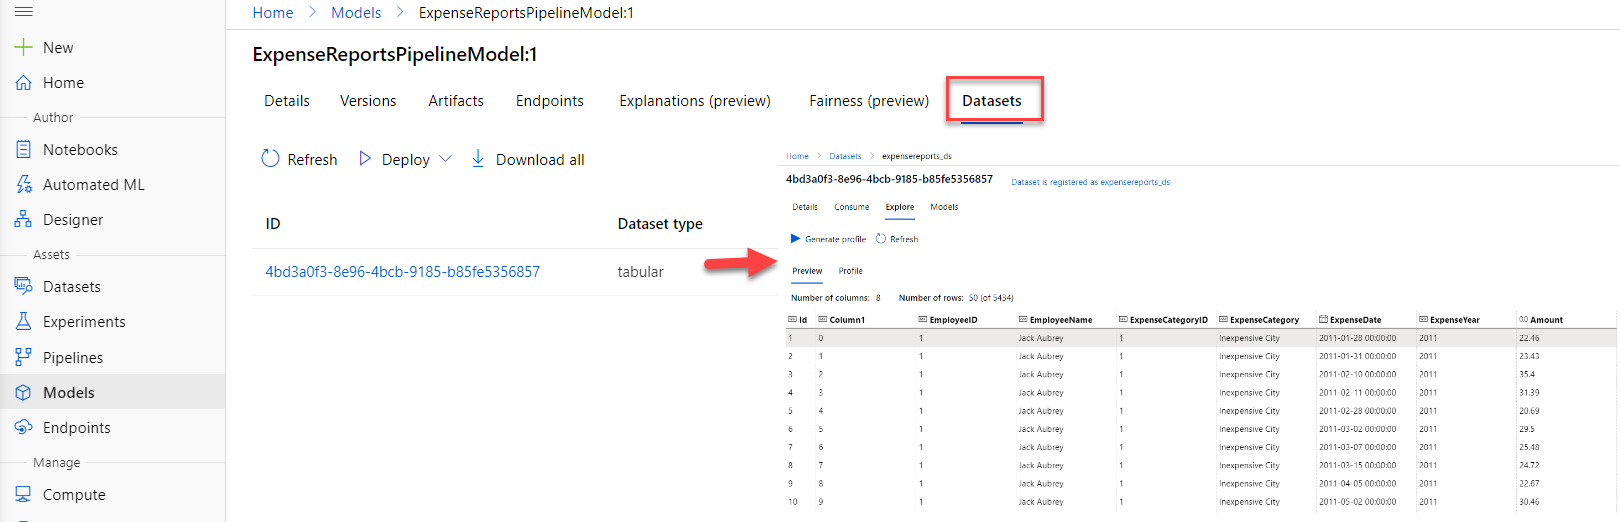Open Notebooks from the sidebar icon

(x=23, y=149)
